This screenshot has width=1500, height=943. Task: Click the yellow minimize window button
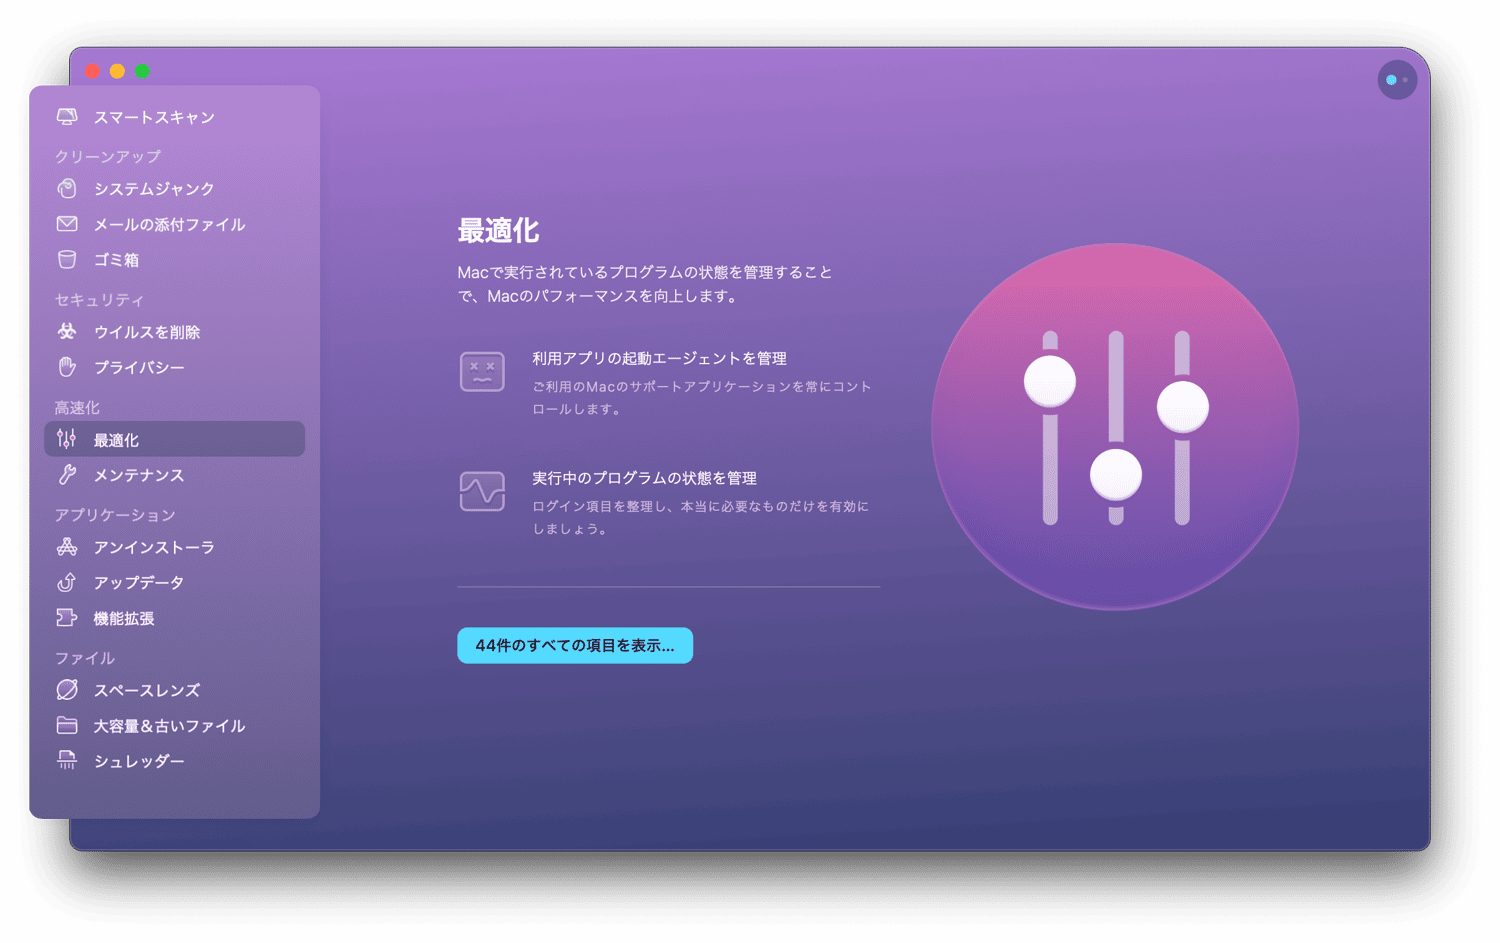tap(118, 71)
